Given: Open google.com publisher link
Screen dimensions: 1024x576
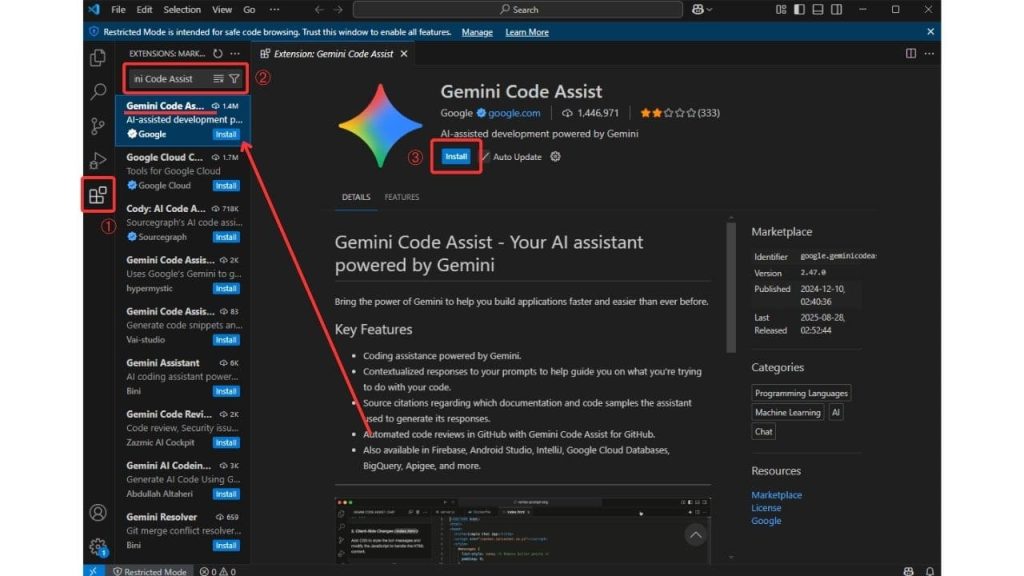Looking at the screenshot, I should pos(514,113).
